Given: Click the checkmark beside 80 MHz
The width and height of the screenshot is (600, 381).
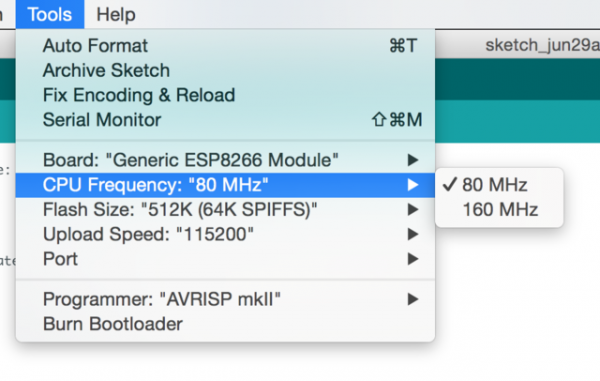Looking at the screenshot, I should point(450,184).
